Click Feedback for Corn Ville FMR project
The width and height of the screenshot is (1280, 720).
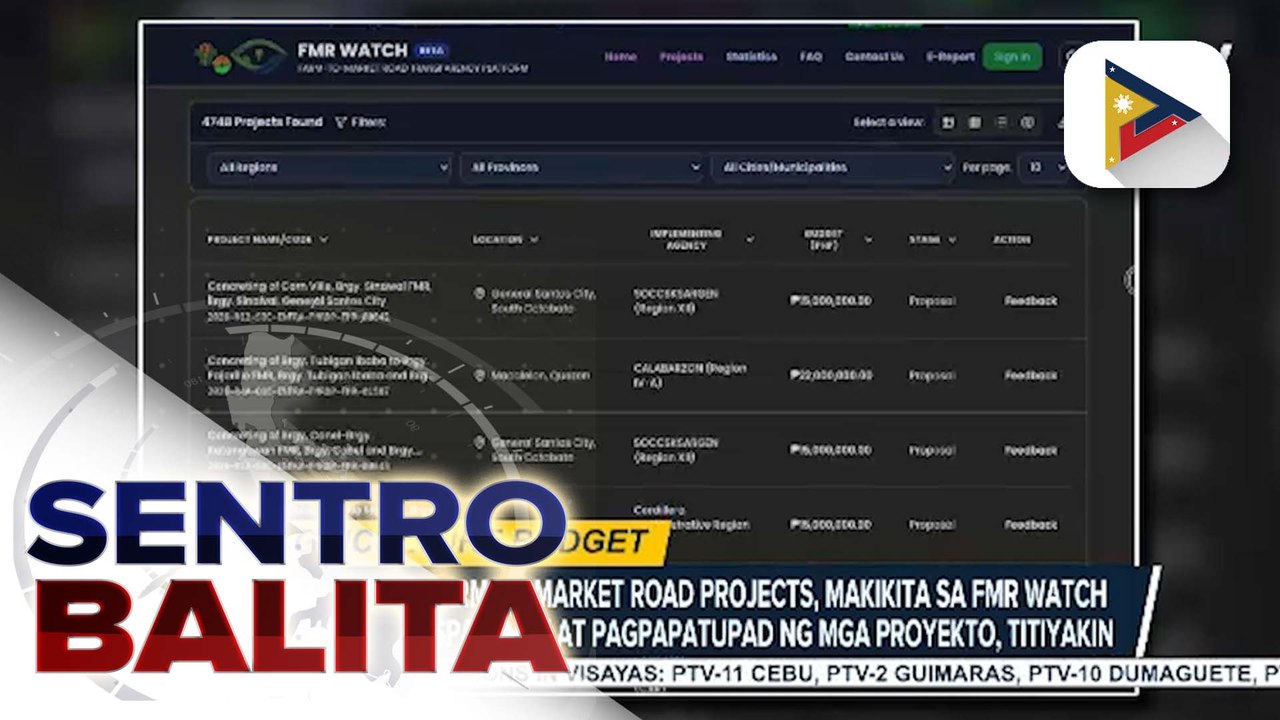pyautogui.click(x=1030, y=301)
